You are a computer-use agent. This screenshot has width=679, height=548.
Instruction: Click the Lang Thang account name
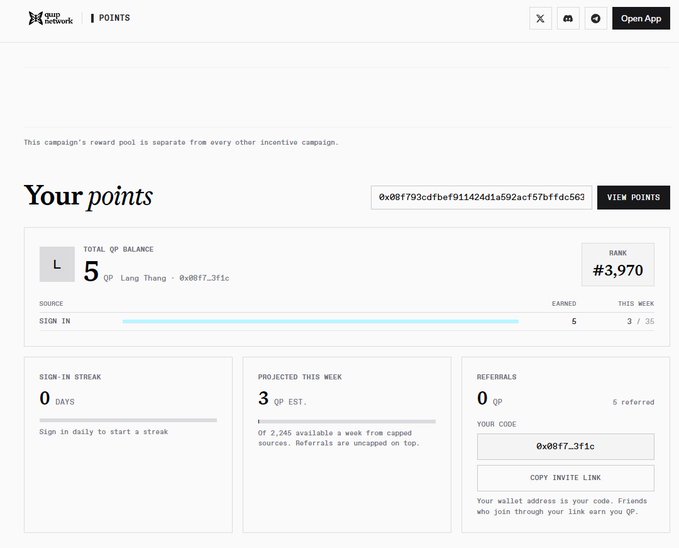143,278
